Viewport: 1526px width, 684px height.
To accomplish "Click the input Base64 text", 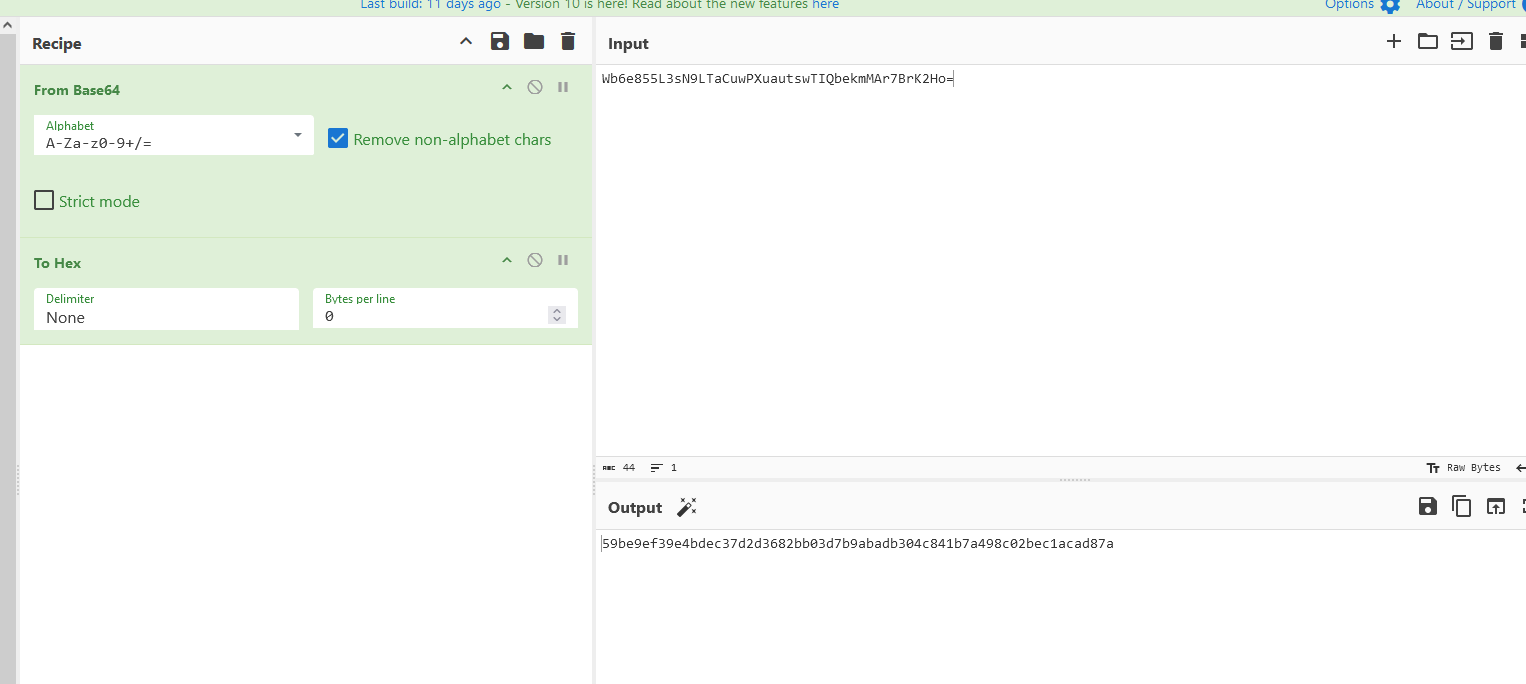I will click(x=778, y=78).
